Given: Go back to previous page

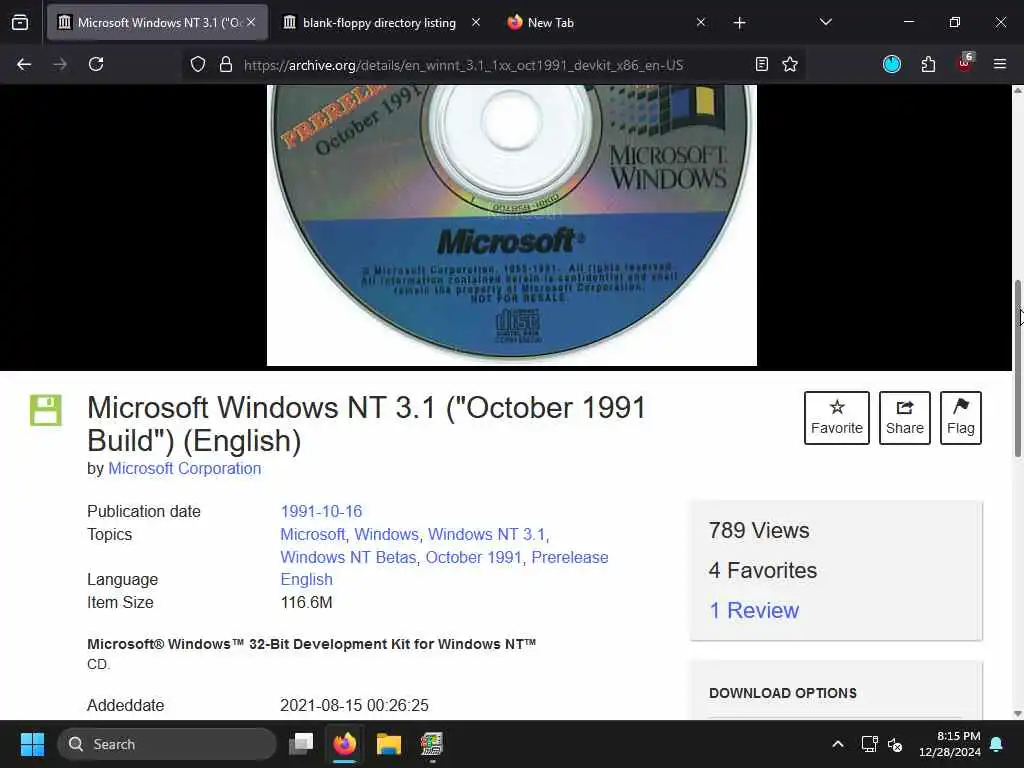Looking at the screenshot, I should point(24,64).
